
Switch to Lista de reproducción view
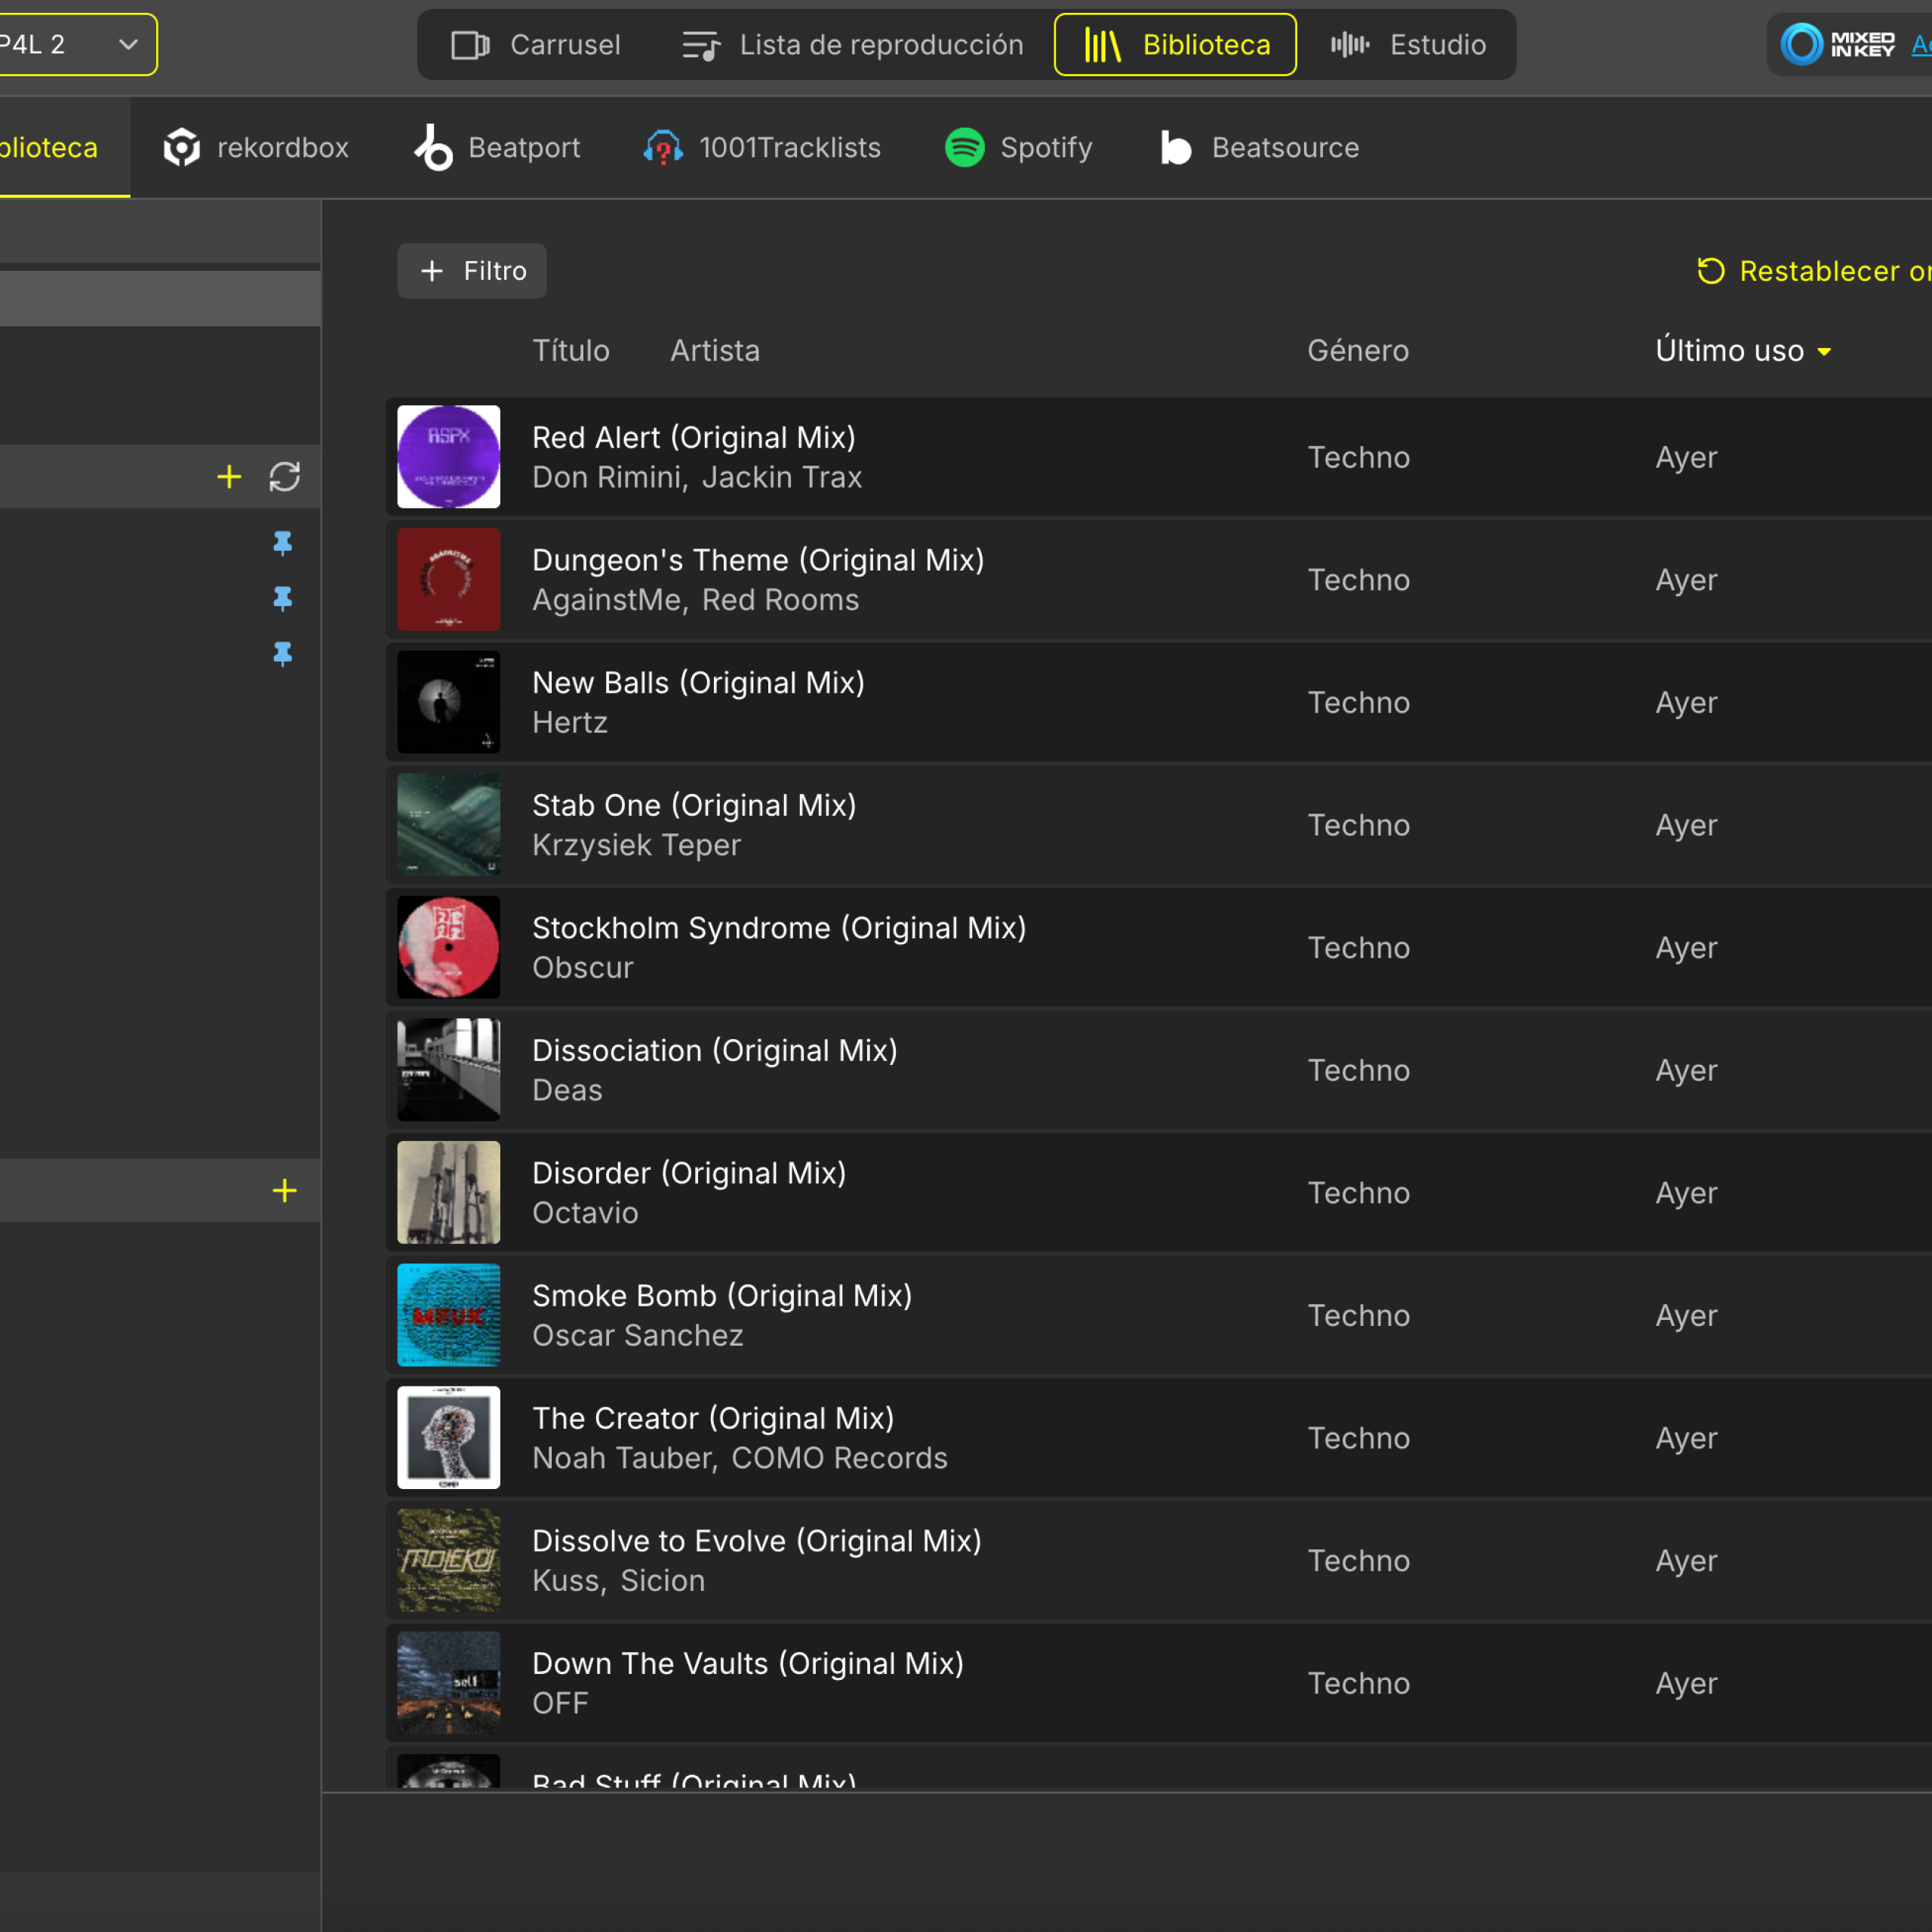coord(853,45)
